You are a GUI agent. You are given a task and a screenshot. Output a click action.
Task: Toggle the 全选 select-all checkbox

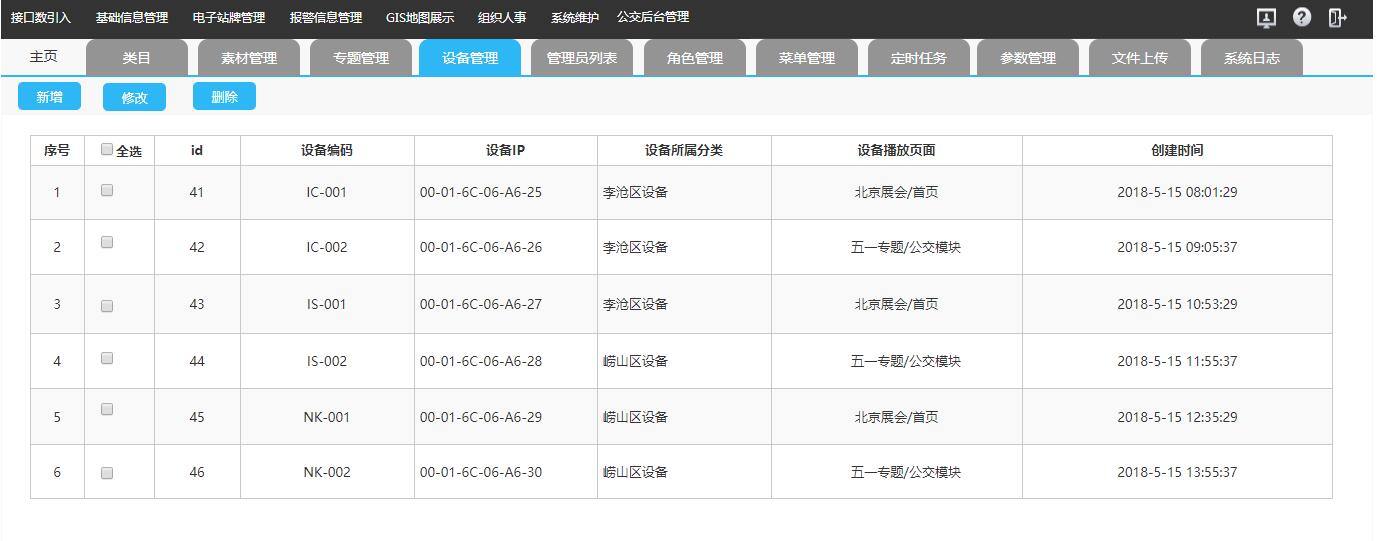(x=108, y=150)
